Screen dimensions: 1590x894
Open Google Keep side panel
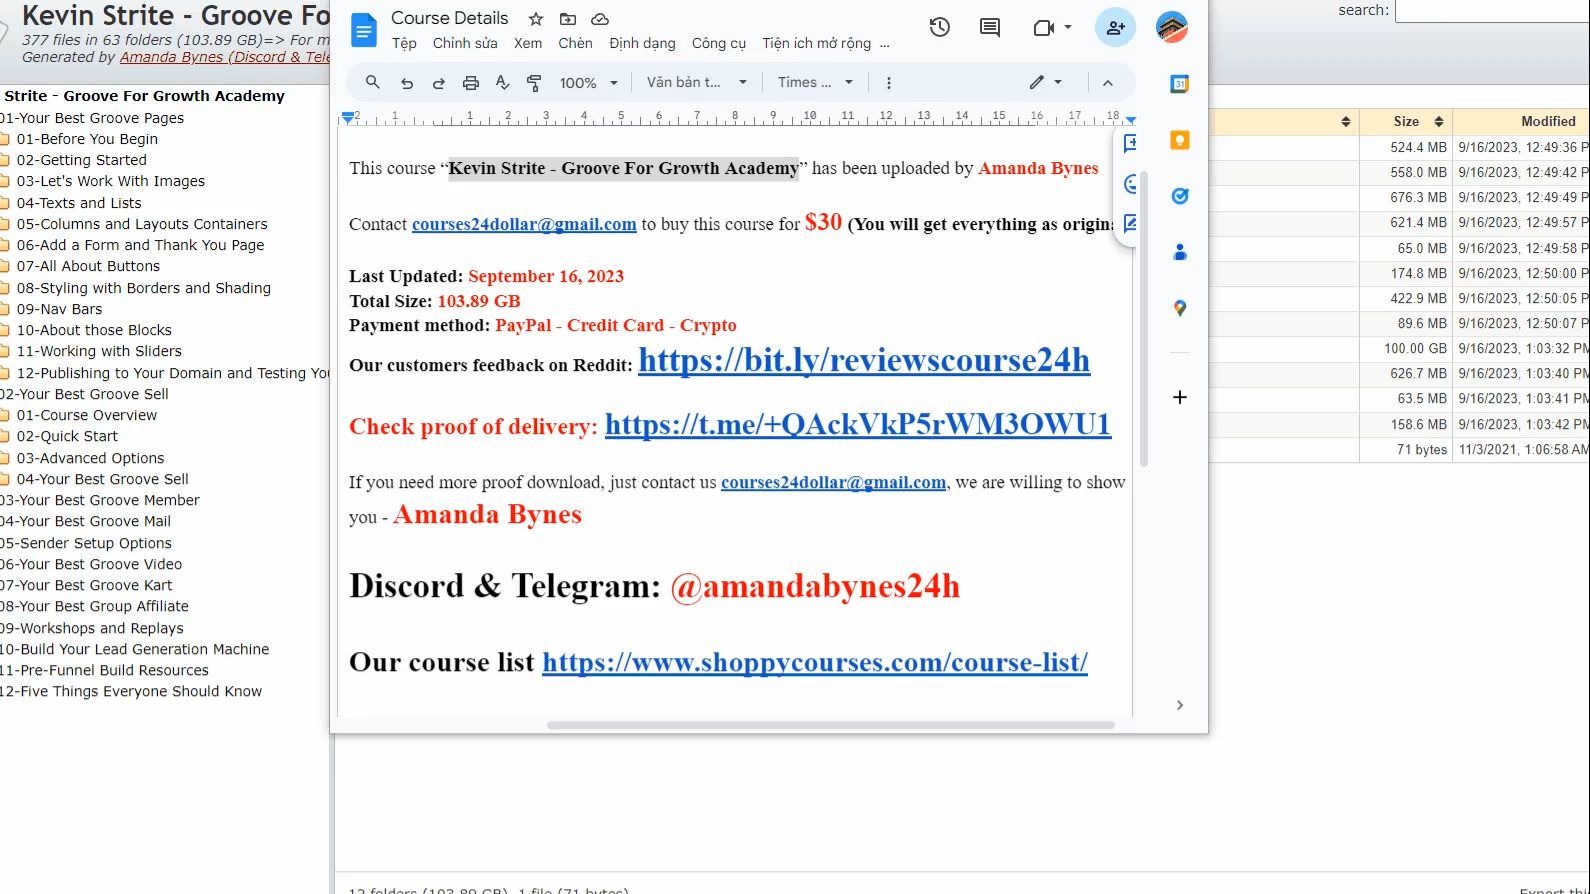pyautogui.click(x=1180, y=140)
